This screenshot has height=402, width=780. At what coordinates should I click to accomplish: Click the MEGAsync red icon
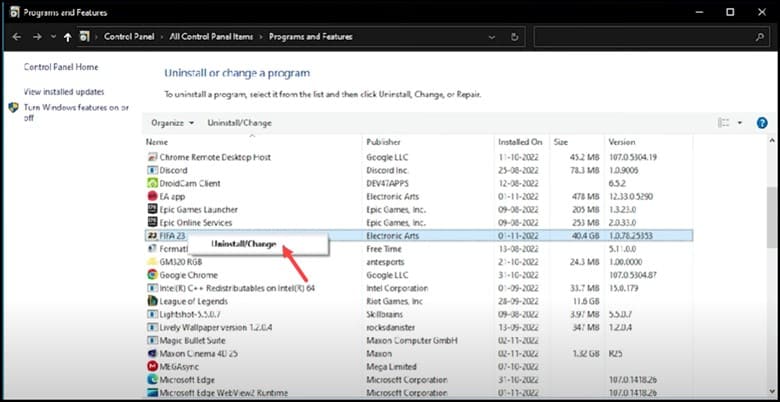pyautogui.click(x=153, y=367)
